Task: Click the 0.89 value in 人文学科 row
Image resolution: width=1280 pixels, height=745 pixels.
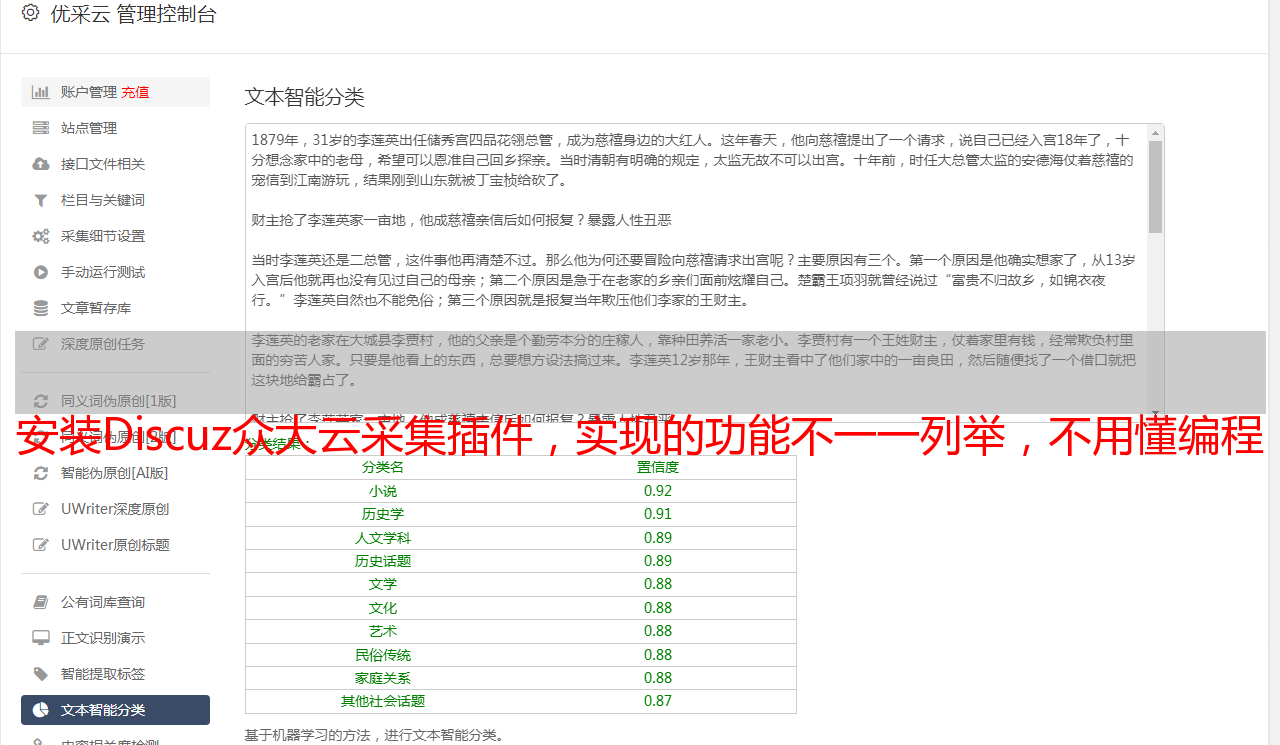Action: pyautogui.click(x=658, y=538)
